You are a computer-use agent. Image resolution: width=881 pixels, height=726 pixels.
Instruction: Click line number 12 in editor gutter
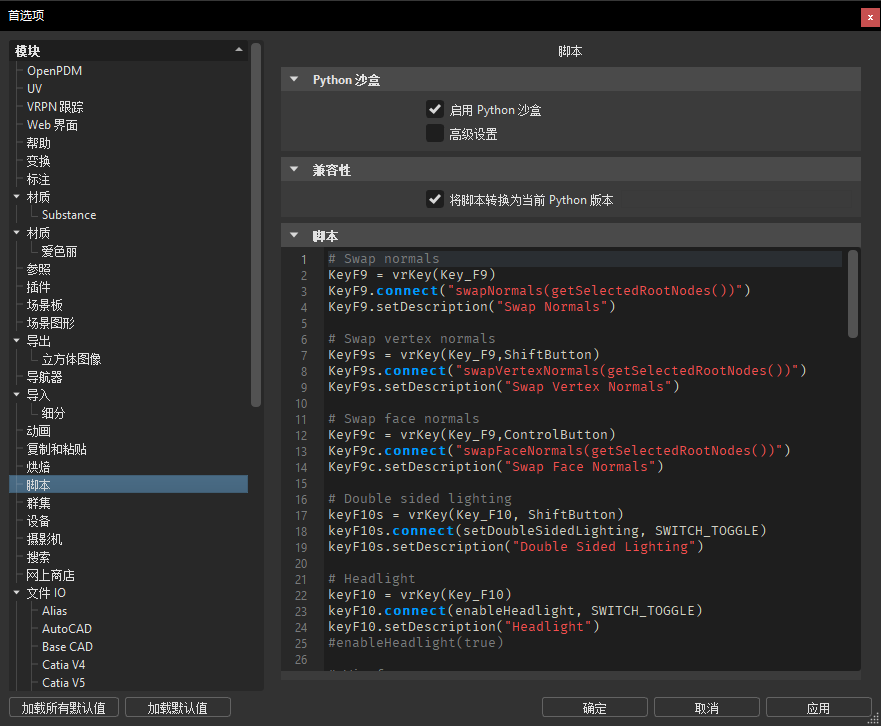301,435
